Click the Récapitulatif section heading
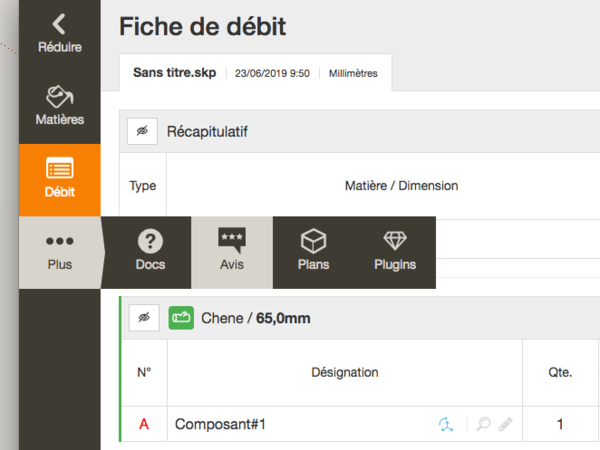The width and height of the screenshot is (600, 450). pyautogui.click(x=207, y=131)
